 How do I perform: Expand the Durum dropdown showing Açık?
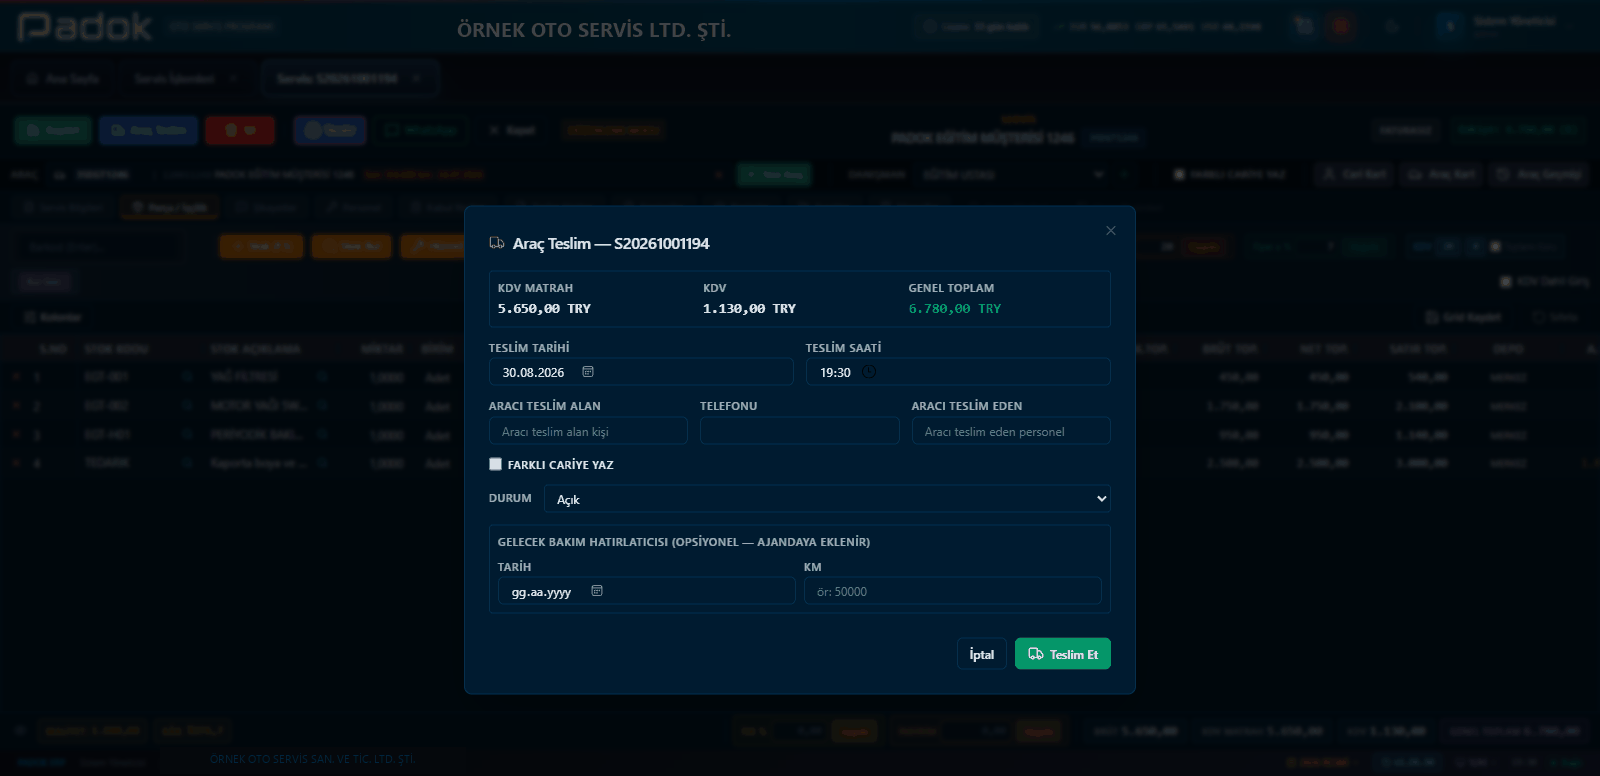pyautogui.click(x=827, y=499)
